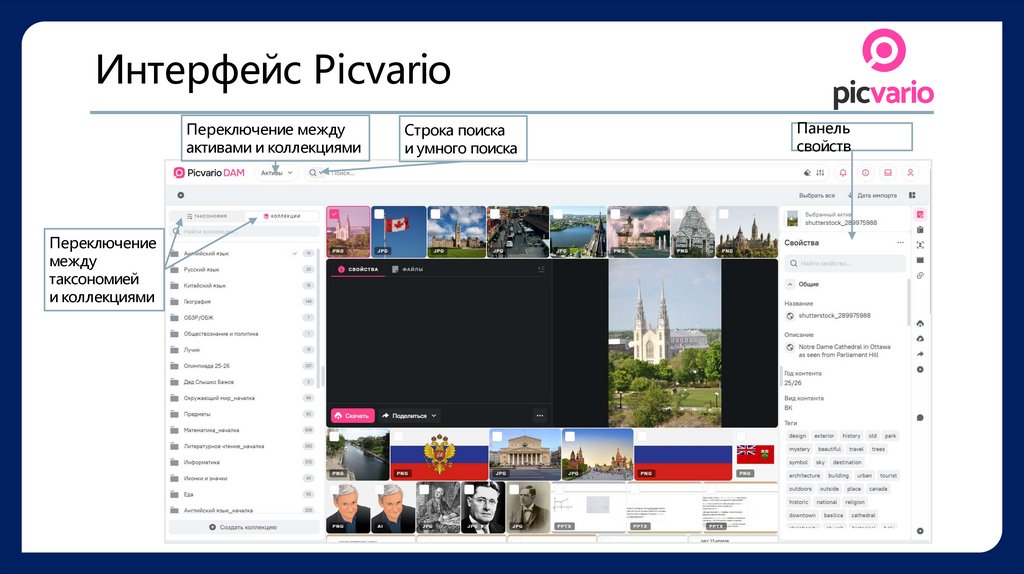
Task: Click the share arrow icon in sidebar
Action: click(920, 354)
